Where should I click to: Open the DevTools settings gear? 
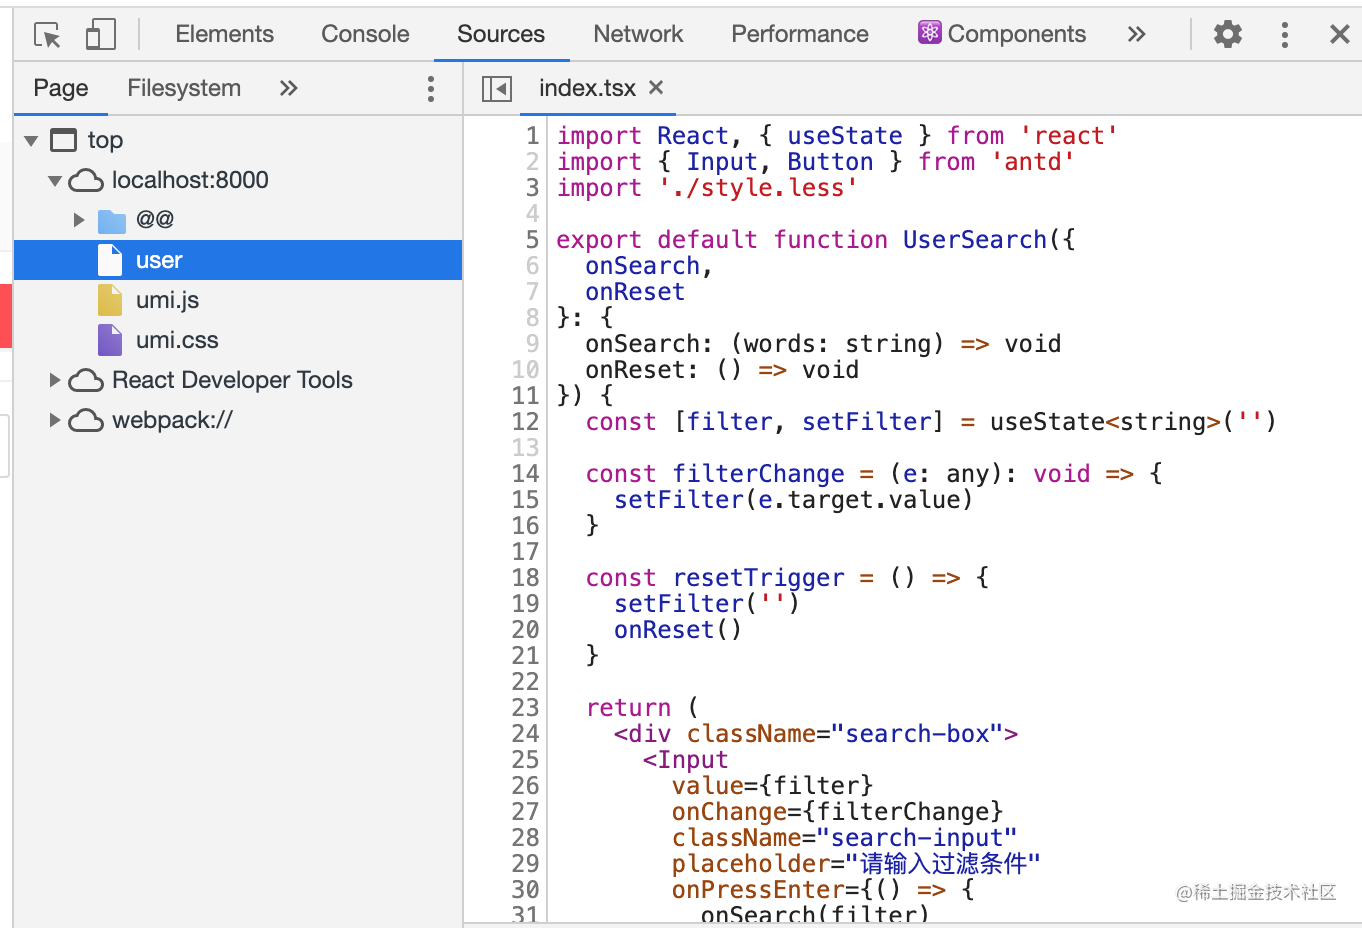[x=1228, y=34]
